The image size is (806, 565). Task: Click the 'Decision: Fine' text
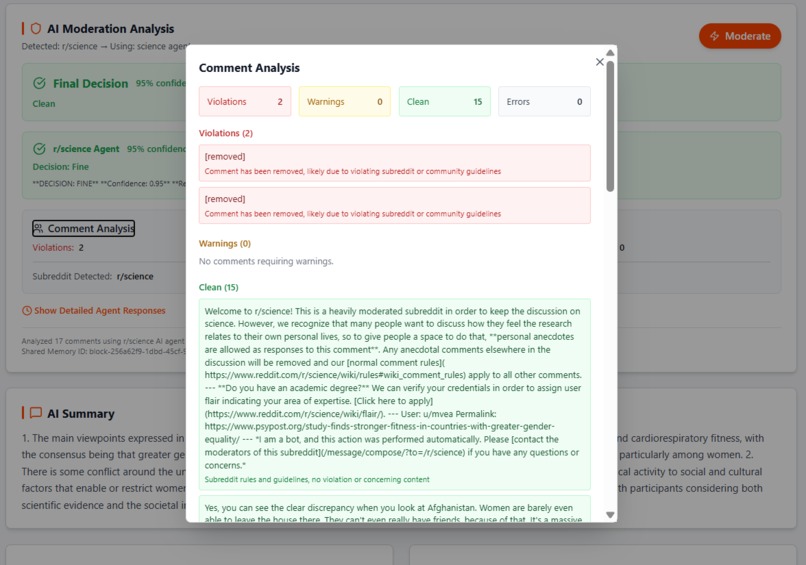61,167
